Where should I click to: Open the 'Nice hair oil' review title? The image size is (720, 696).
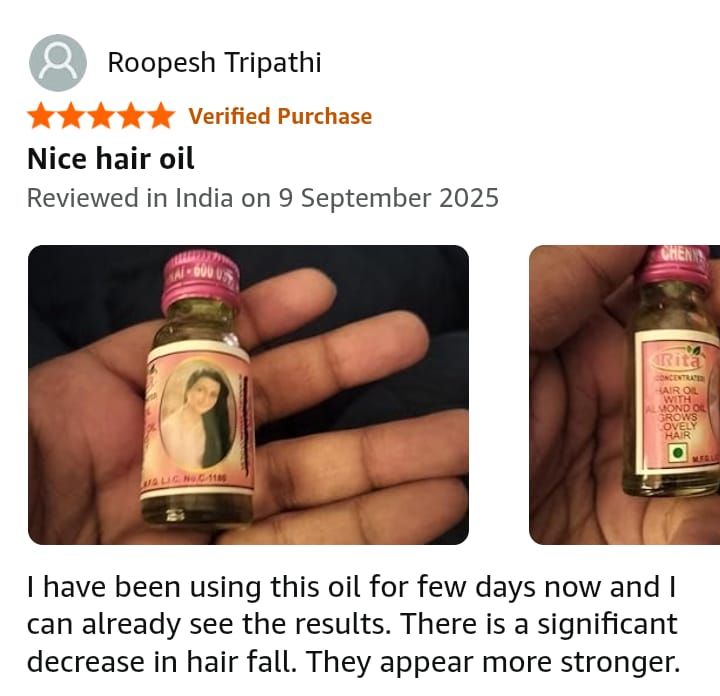coord(111,158)
